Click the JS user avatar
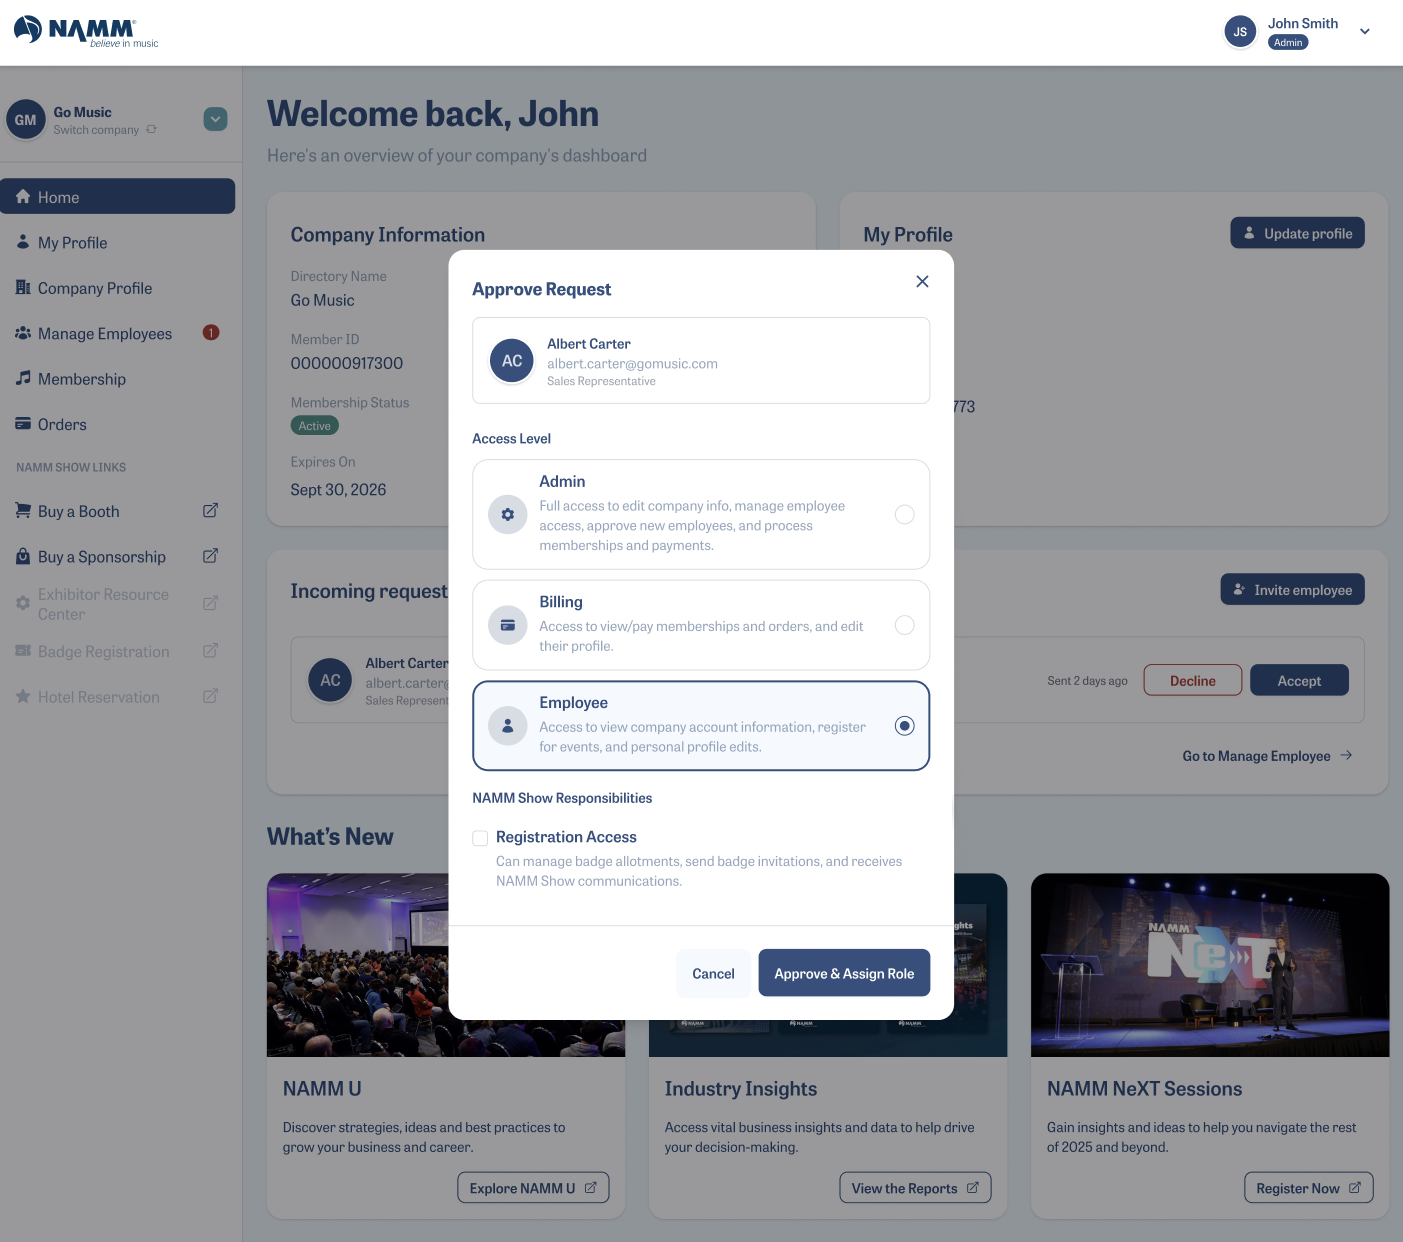This screenshot has width=1403, height=1242. (1240, 32)
